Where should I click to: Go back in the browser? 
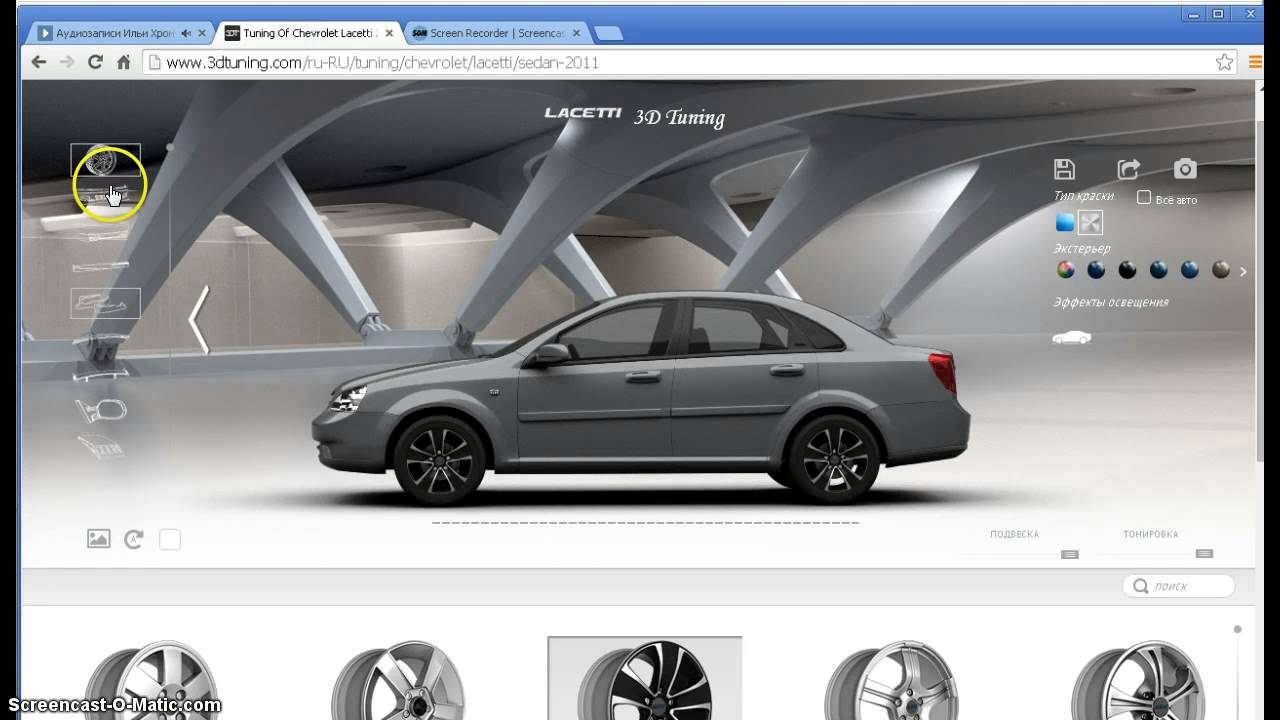tap(39, 62)
